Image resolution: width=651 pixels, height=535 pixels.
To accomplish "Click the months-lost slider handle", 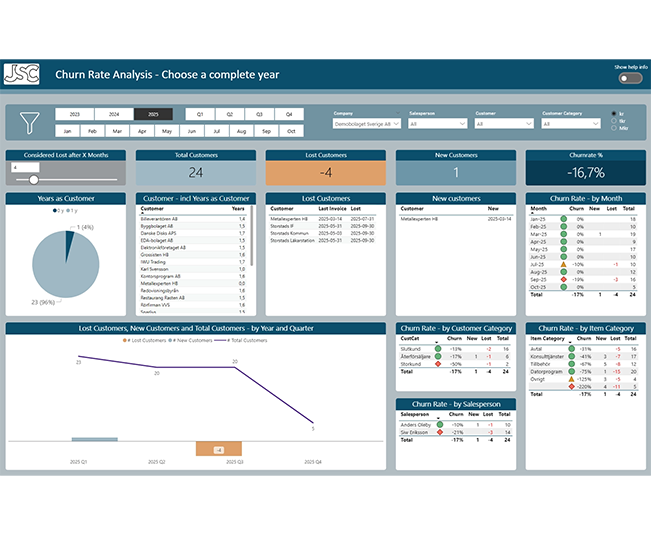I will point(34,179).
